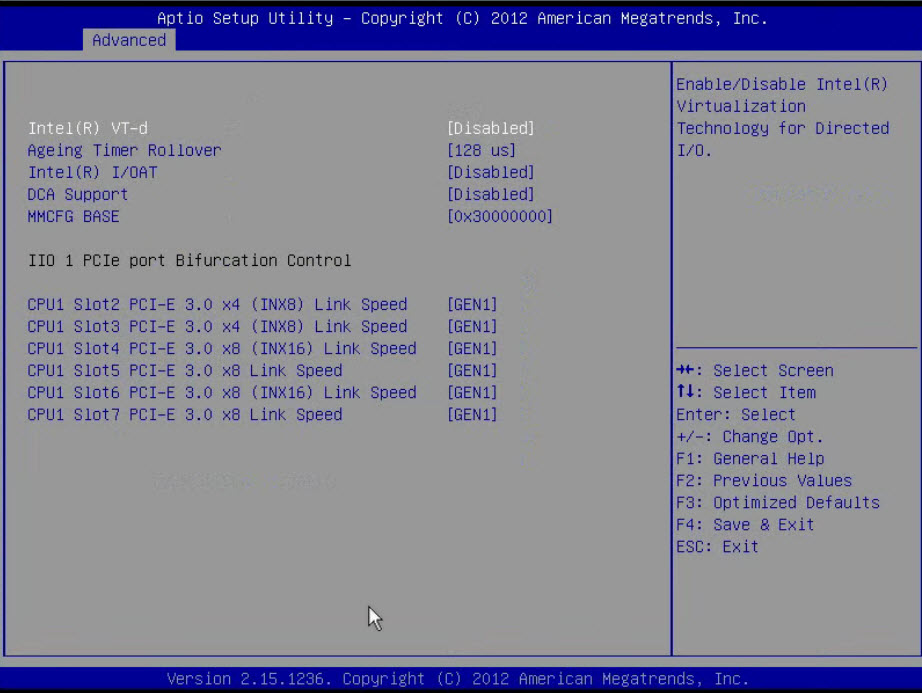The image size is (922, 693).
Task: Change the Slot4 [GEN1] link speed value
Action: [472, 349]
